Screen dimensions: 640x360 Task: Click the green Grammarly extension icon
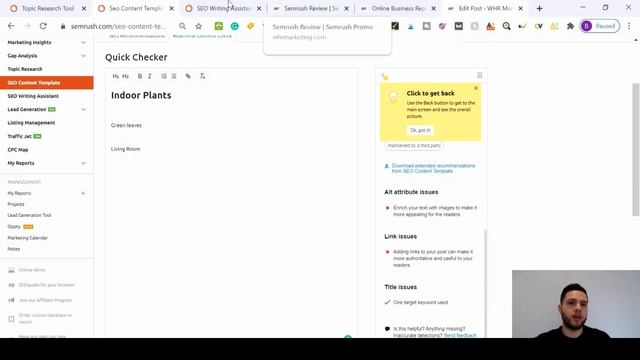pos(235,26)
